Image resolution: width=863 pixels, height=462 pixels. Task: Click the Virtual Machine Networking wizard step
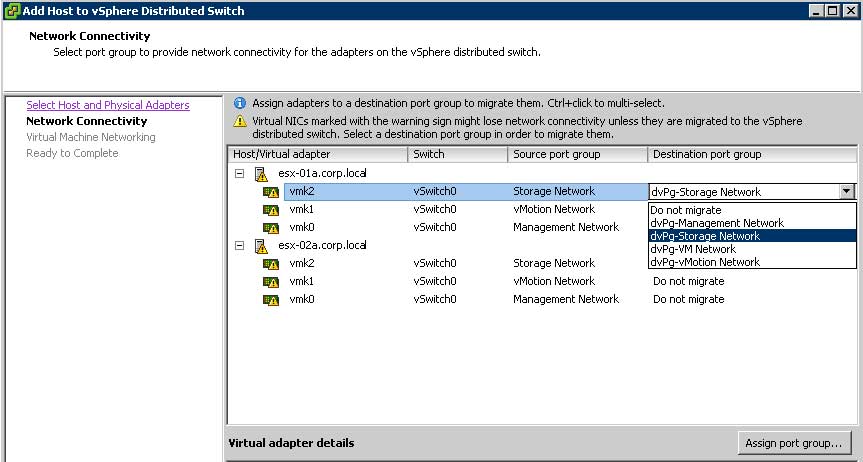coord(91,137)
